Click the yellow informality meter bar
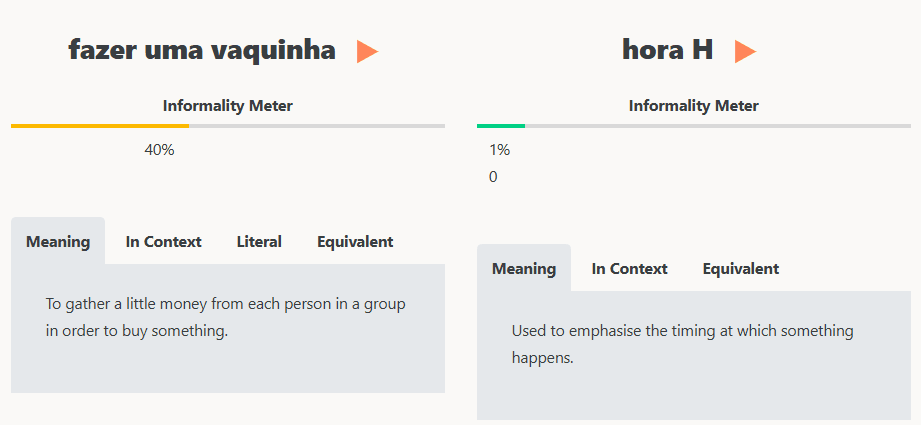 click(100, 126)
